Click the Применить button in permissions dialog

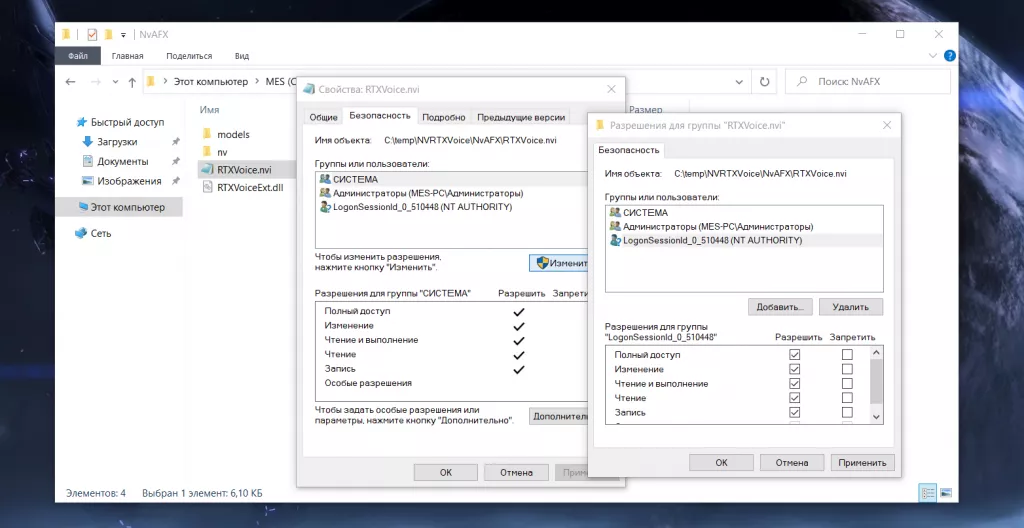click(x=862, y=463)
